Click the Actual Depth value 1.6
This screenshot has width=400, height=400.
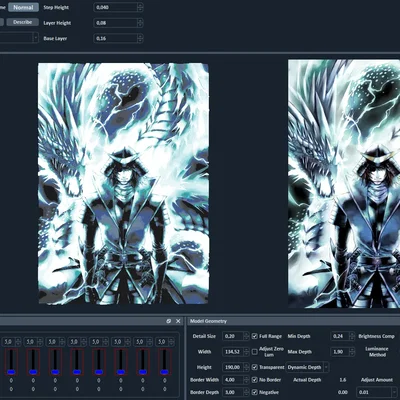343,380
